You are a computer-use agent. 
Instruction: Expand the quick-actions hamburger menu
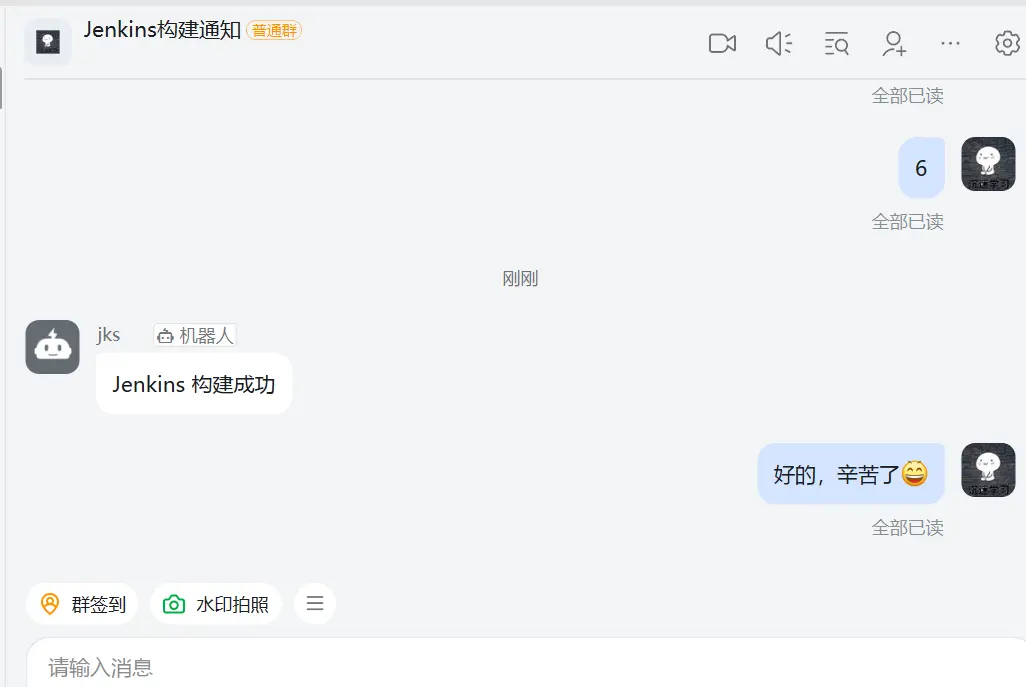315,603
